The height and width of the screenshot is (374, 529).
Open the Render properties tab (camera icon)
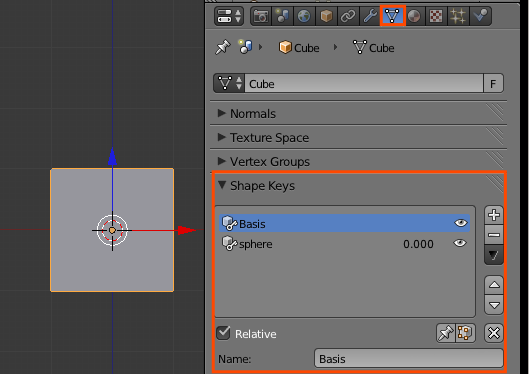click(261, 16)
